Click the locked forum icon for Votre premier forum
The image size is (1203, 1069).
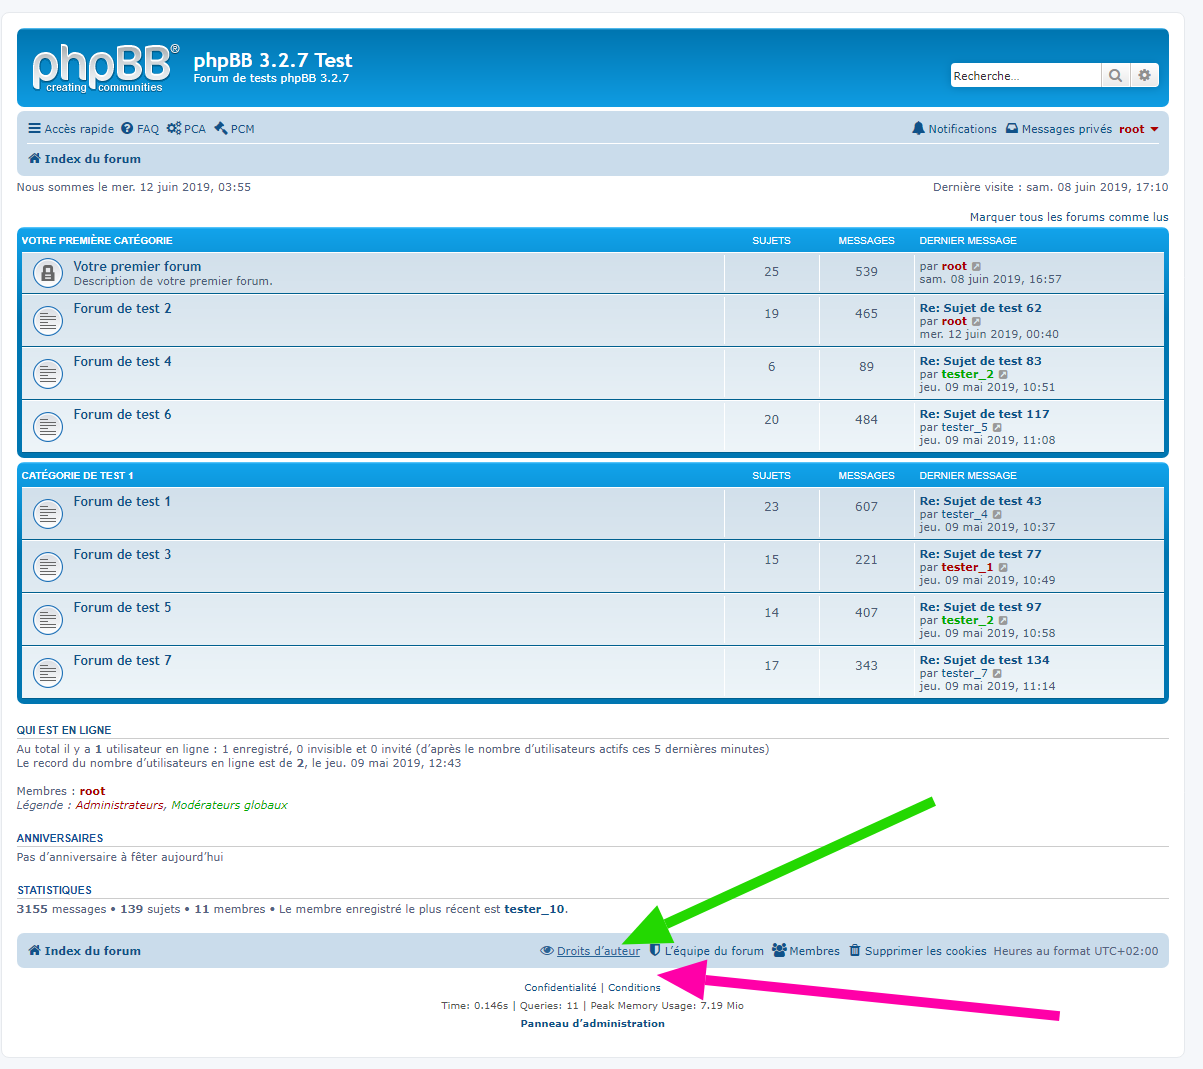point(47,273)
